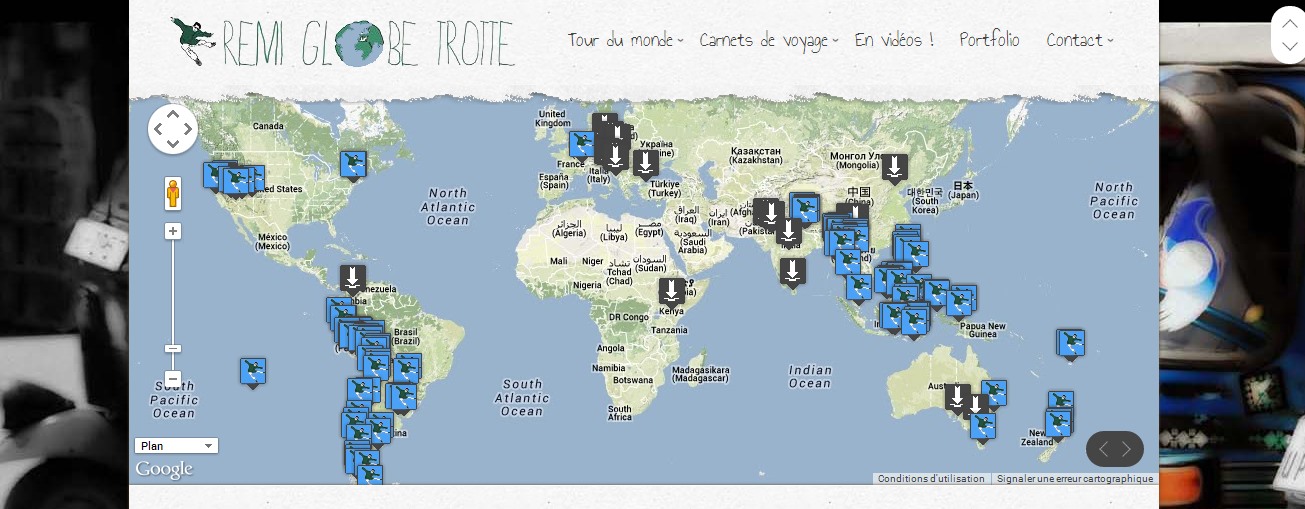Click the blue marker in the South Pacific Ocean
Viewport: 1305px width, 509px height.
coord(253,372)
